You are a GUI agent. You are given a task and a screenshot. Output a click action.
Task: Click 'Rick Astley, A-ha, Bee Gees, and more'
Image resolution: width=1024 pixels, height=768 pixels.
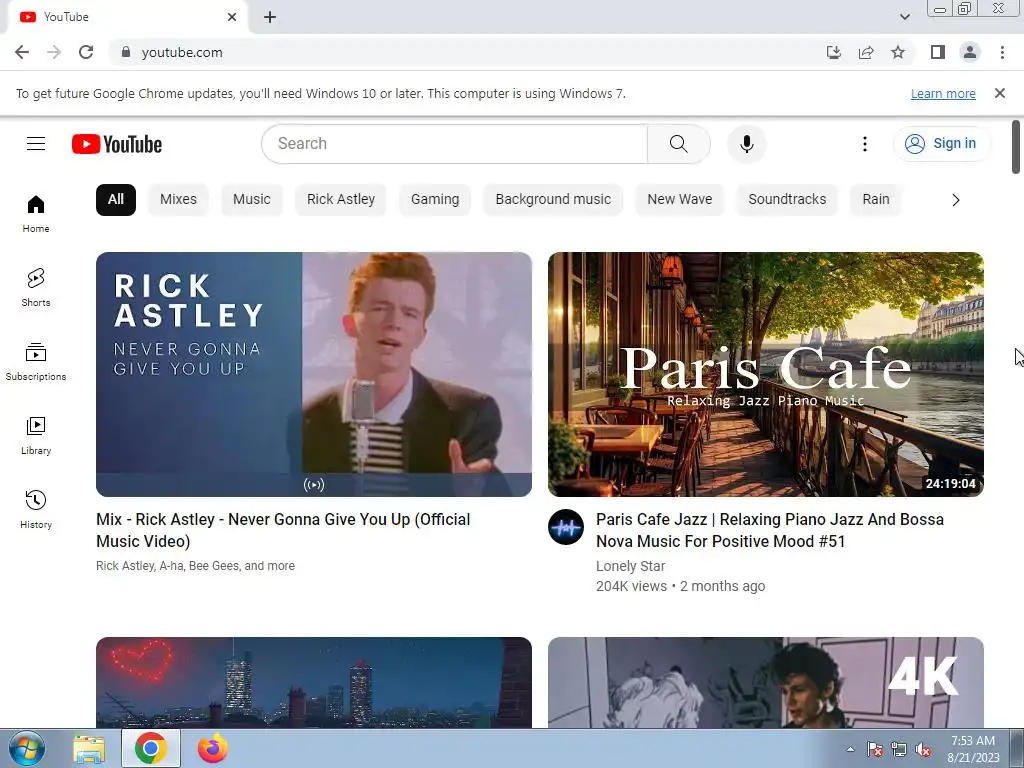pyautogui.click(x=195, y=566)
